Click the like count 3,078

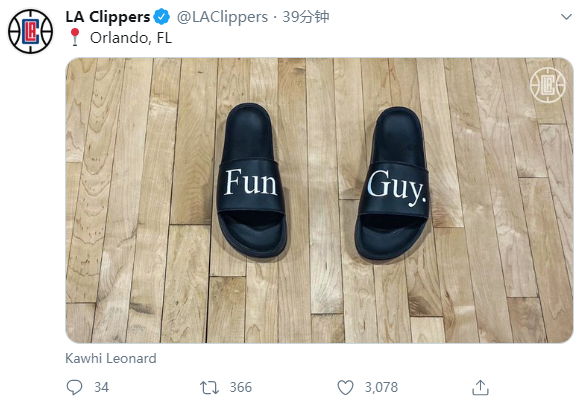coord(381,387)
